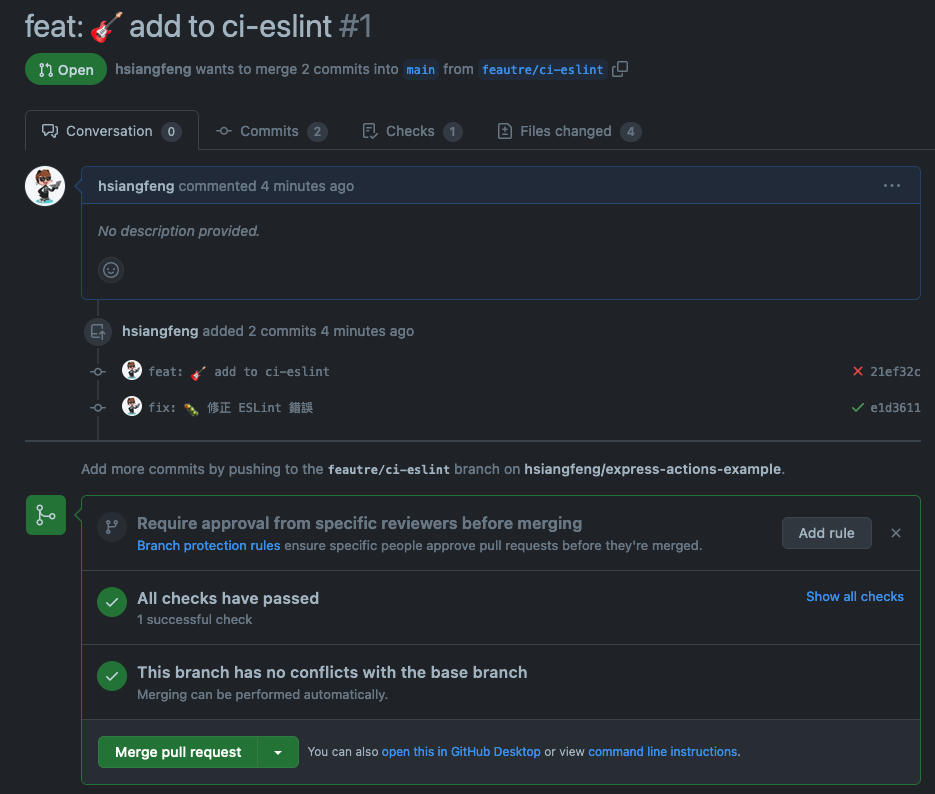Switch to the Commits tab
This screenshot has height=794, width=935.
pos(270,131)
